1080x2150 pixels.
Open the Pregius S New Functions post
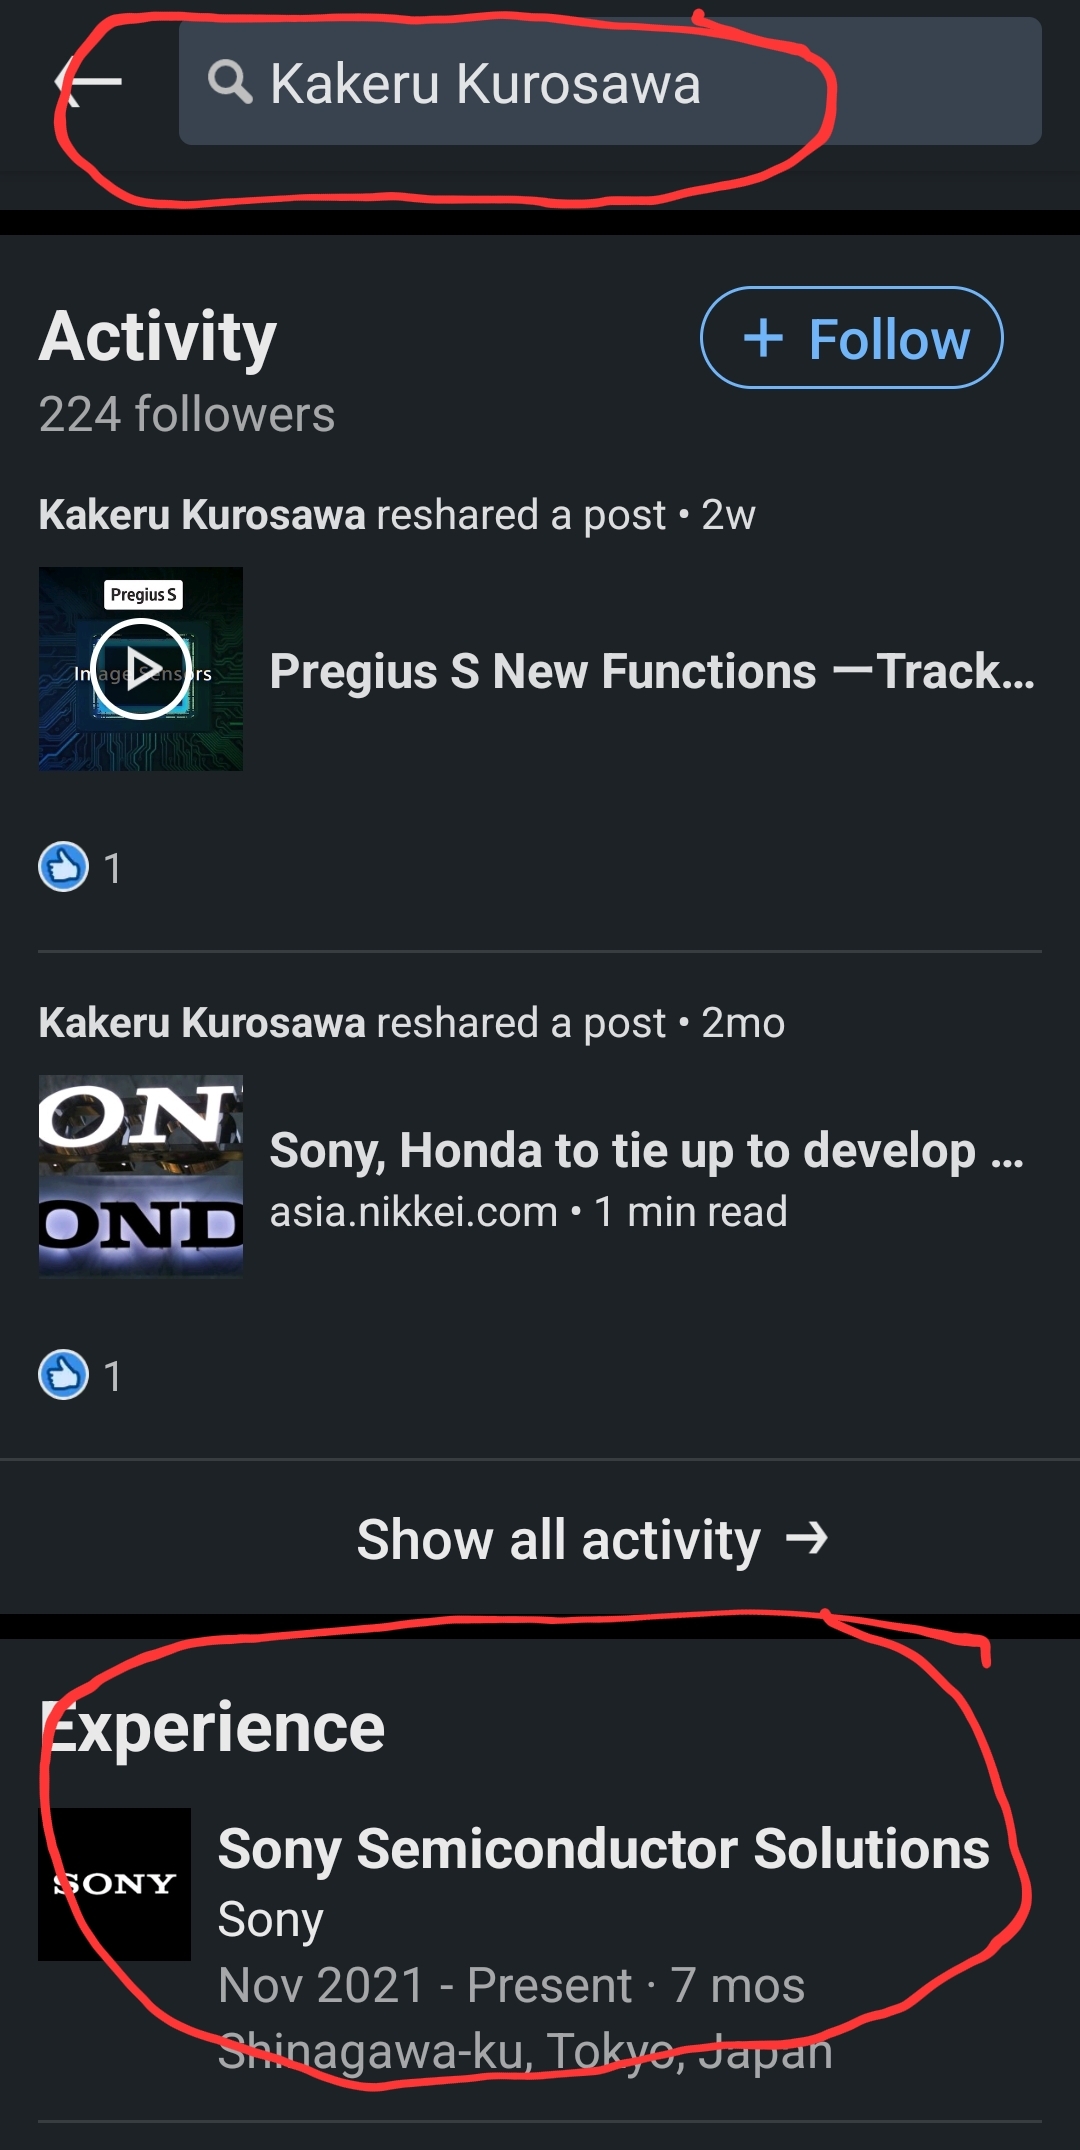651,671
